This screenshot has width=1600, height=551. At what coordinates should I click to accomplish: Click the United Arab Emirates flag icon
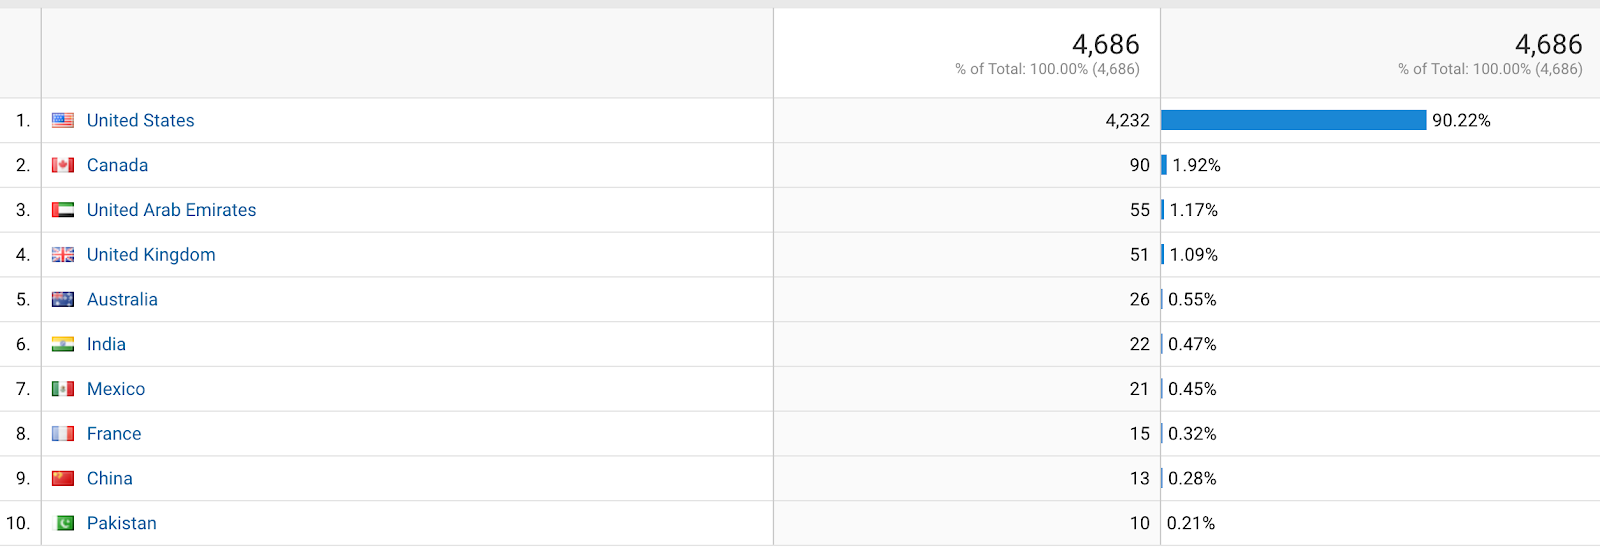(x=63, y=210)
